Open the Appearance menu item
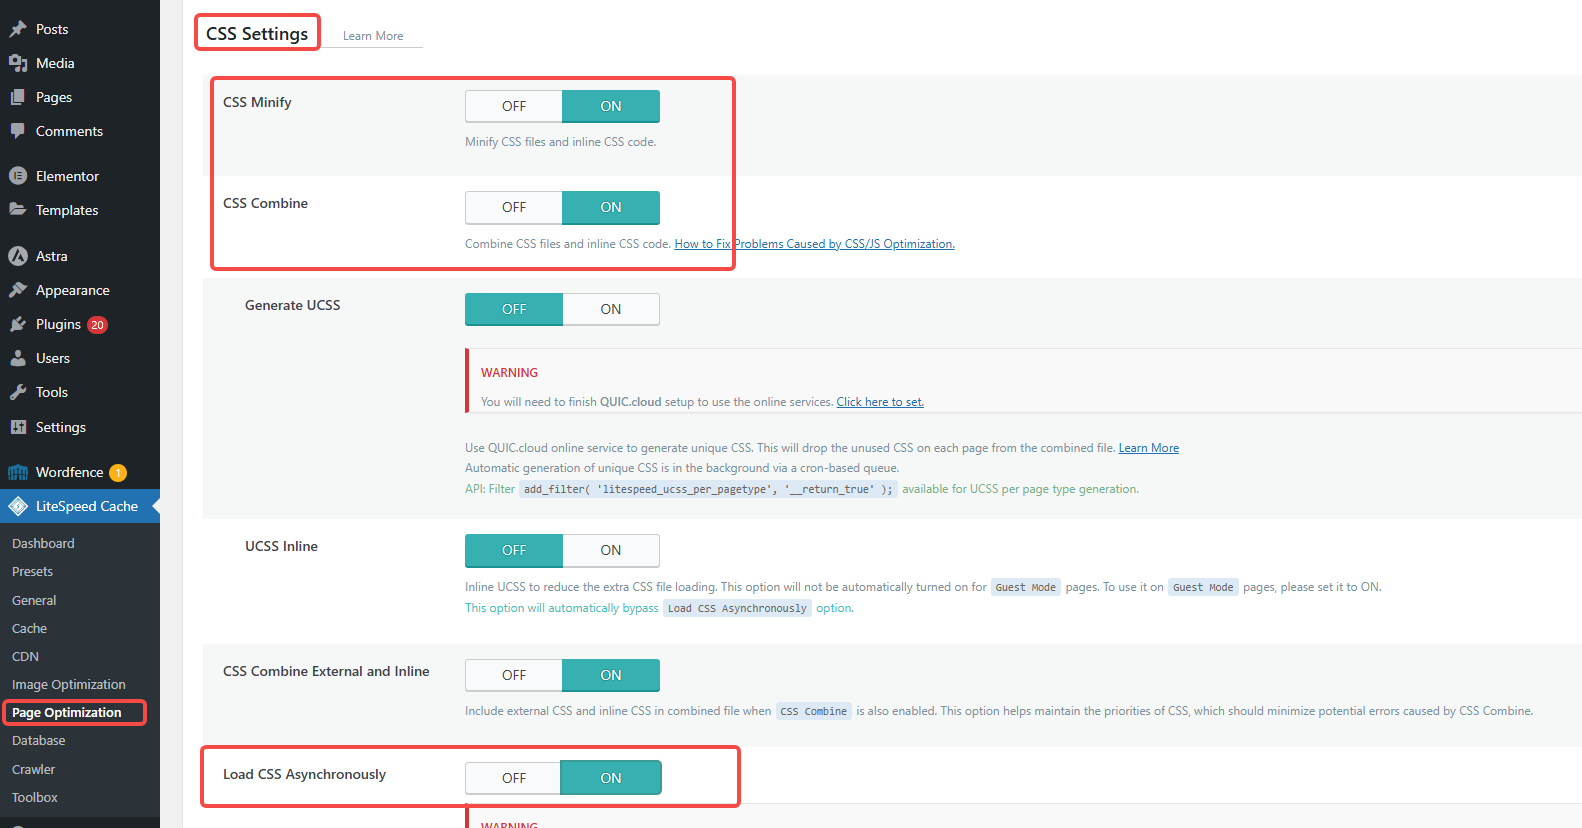The image size is (1582, 828). 72,290
